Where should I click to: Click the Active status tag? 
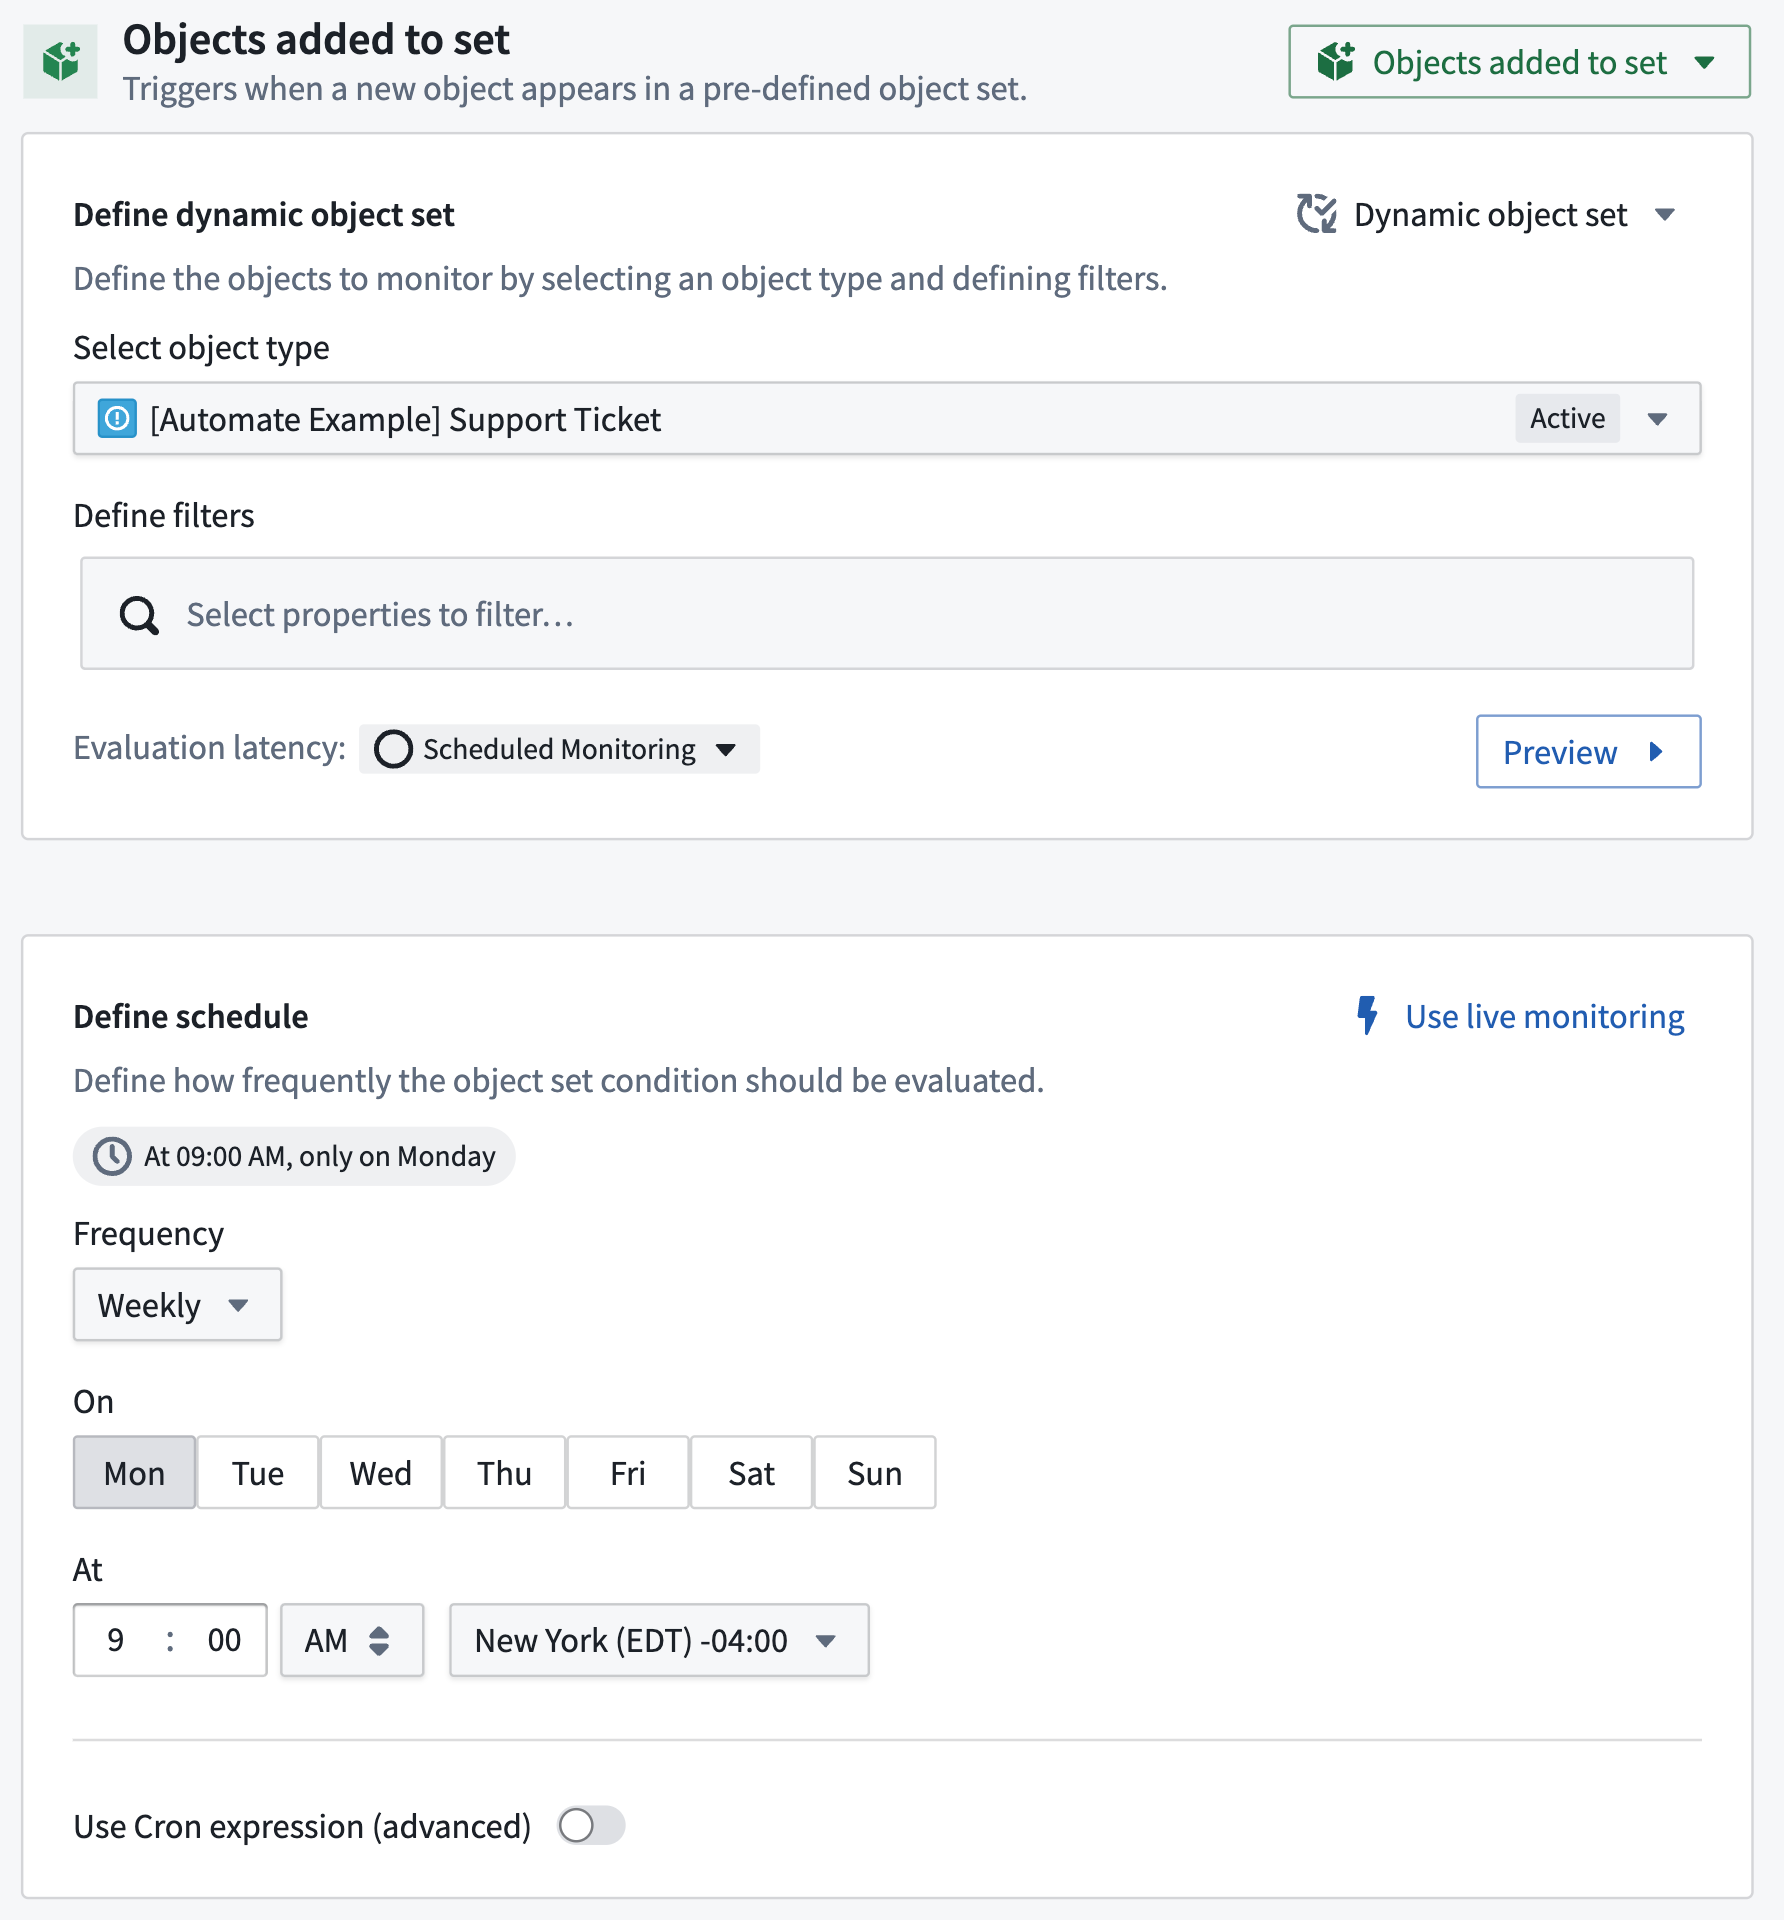1567,418
